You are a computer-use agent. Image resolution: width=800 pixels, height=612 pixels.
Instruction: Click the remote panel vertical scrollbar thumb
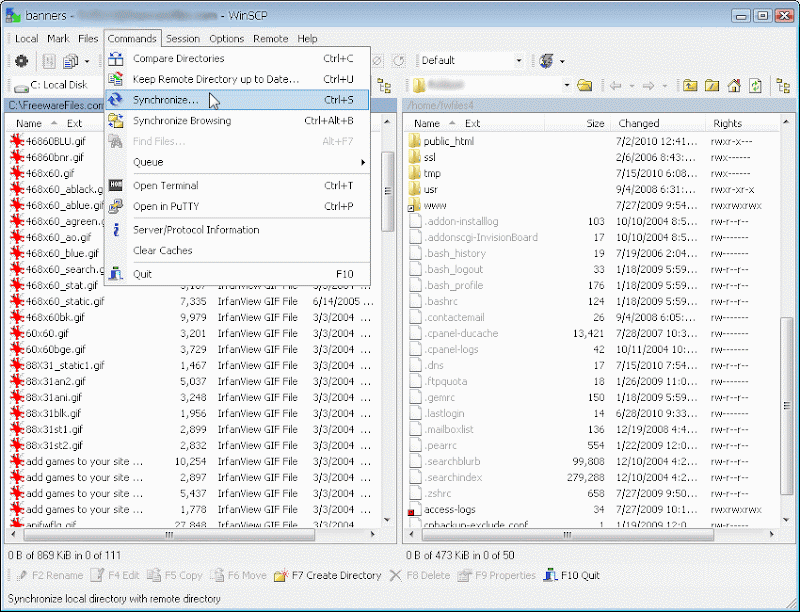click(x=786, y=405)
